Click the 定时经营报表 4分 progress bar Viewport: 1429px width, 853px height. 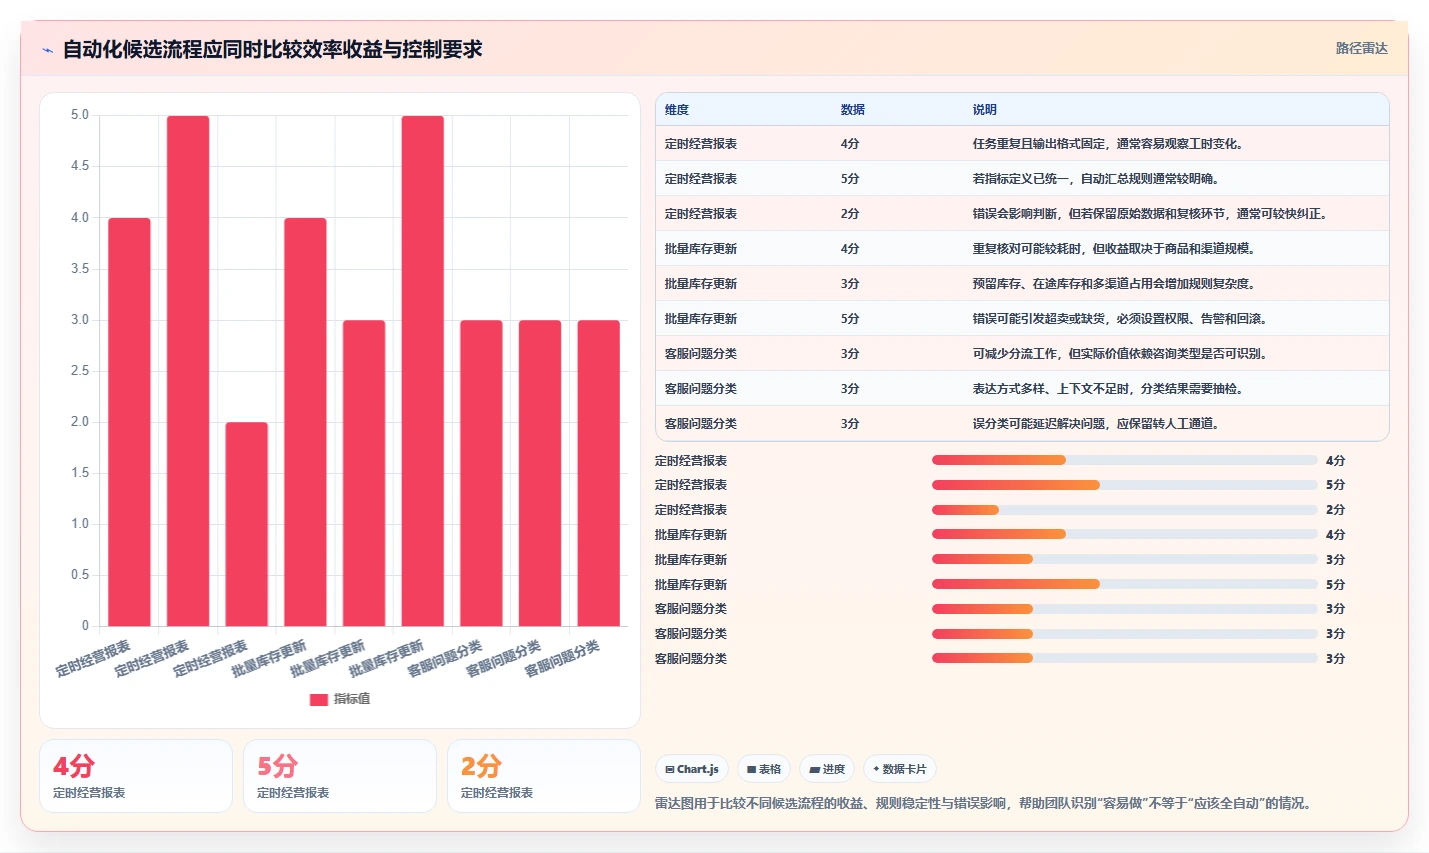coord(1124,460)
